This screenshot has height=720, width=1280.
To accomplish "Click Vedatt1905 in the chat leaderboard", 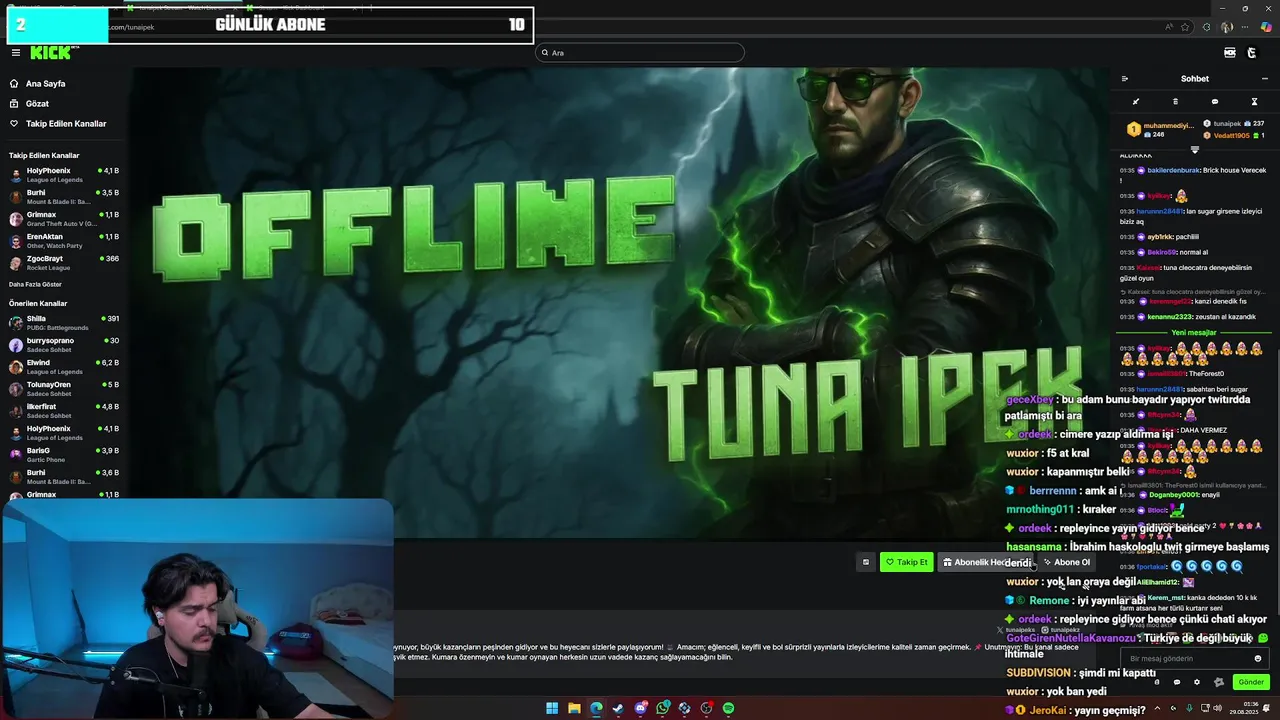I will point(1231,135).
